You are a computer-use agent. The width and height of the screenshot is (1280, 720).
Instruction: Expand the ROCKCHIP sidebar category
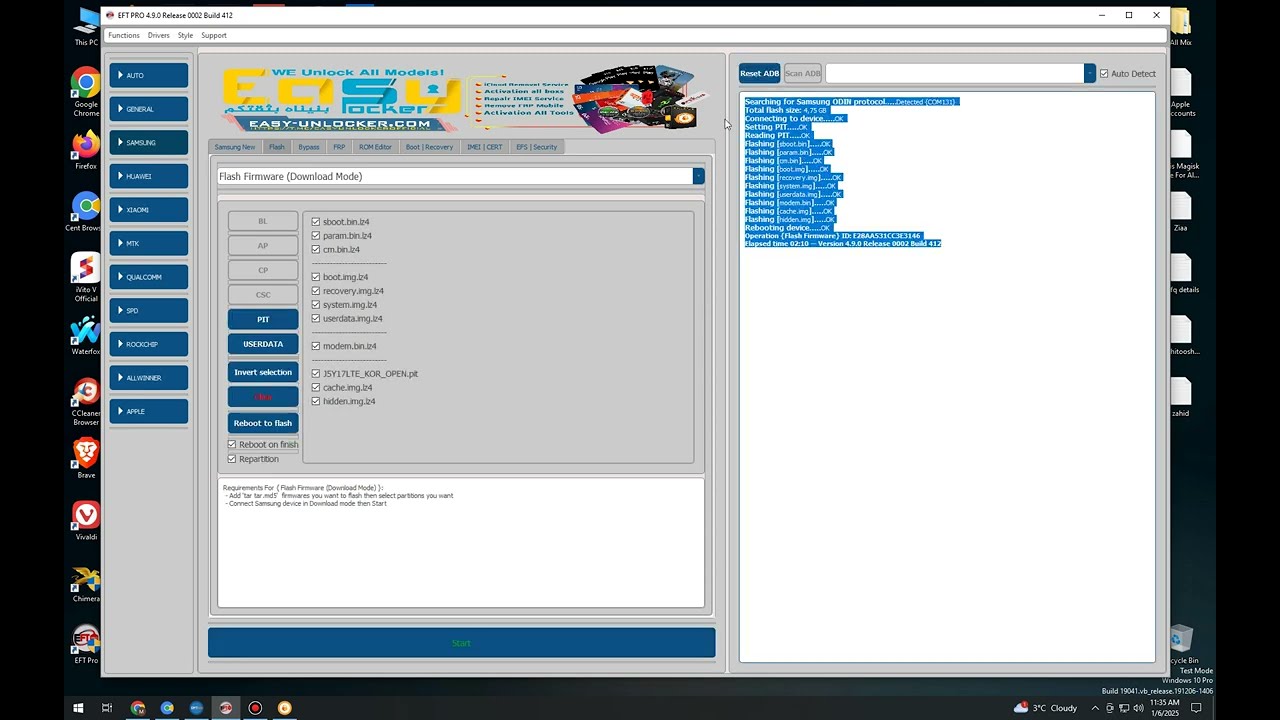click(x=149, y=344)
